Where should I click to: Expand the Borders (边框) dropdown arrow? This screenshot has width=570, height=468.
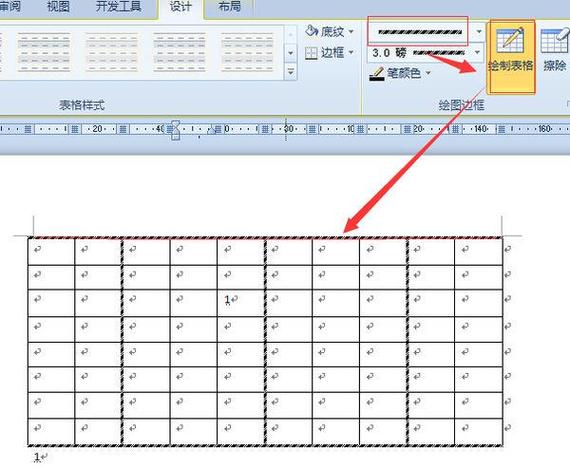click(x=351, y=53)
